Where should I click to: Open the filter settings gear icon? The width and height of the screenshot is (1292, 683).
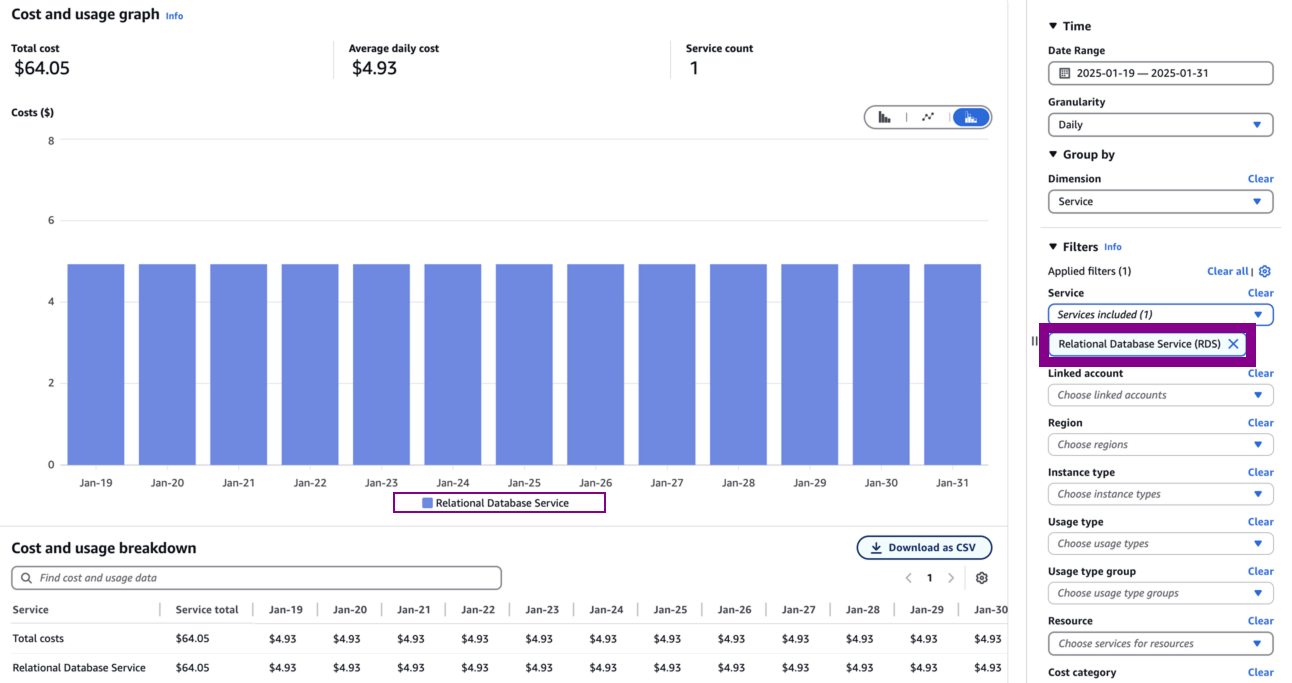click(1264, 271)
